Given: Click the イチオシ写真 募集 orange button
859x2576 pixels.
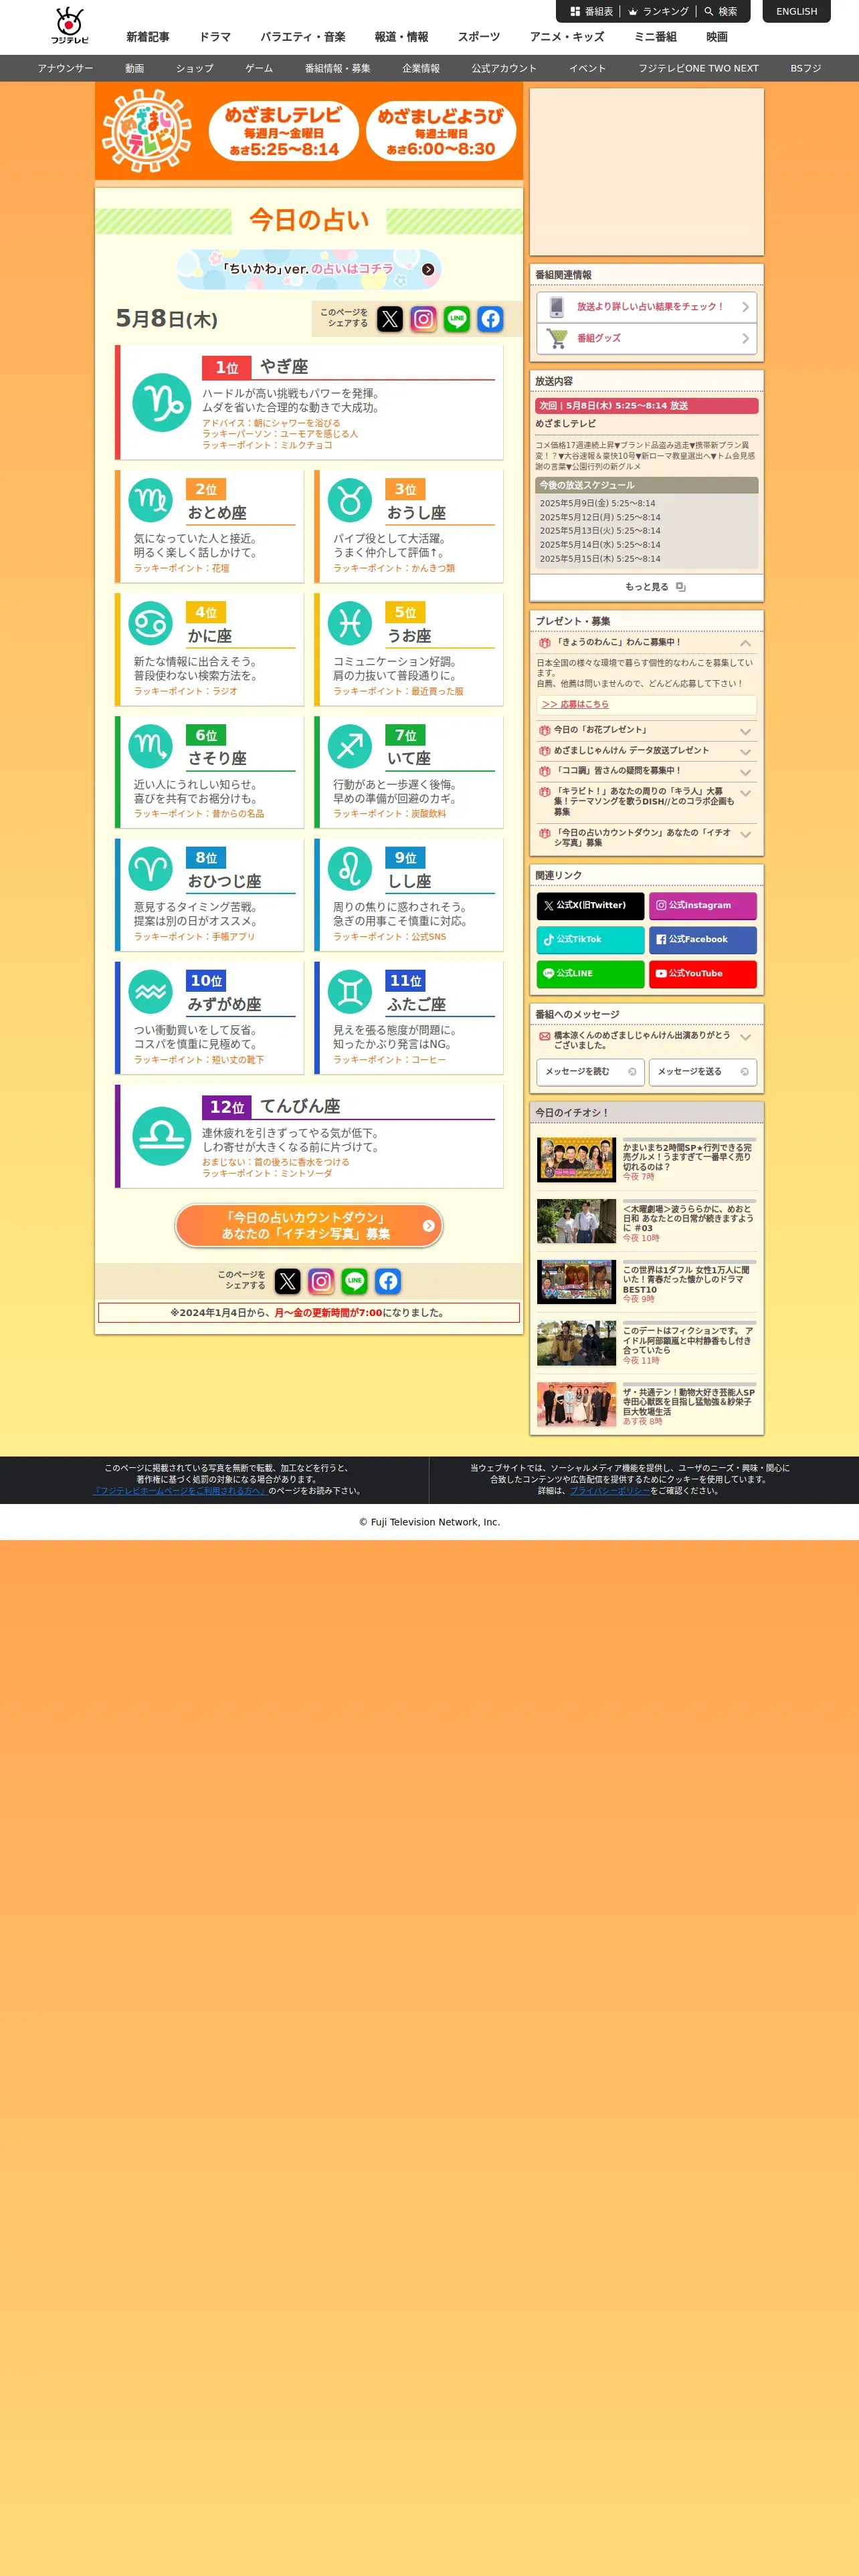Looking at the screenshot, I should (309, 1225).
